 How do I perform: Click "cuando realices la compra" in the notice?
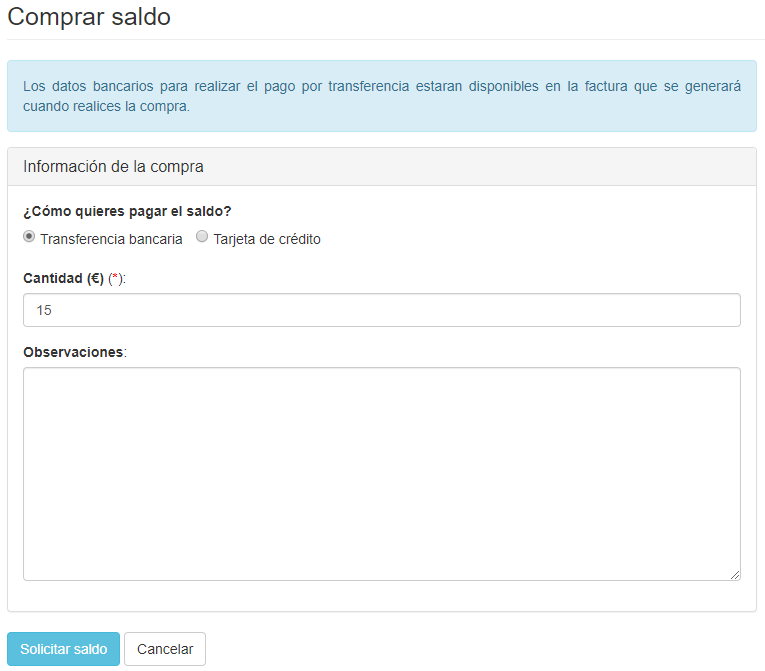coord(106,106)
